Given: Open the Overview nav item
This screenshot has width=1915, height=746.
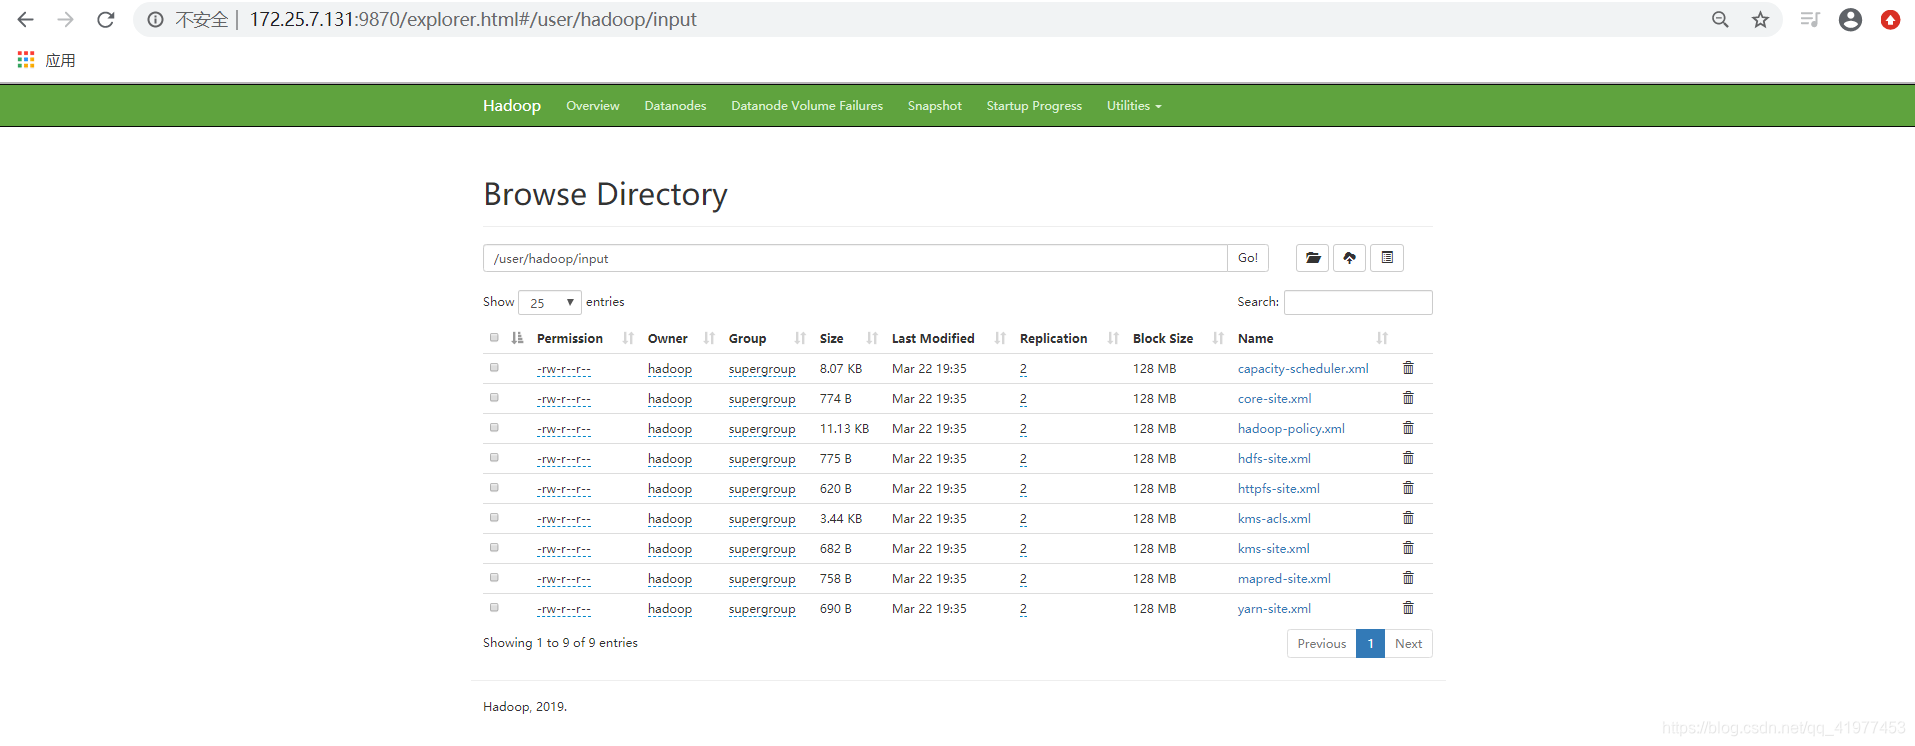Looking at the screenshot, I should point(593,106).
